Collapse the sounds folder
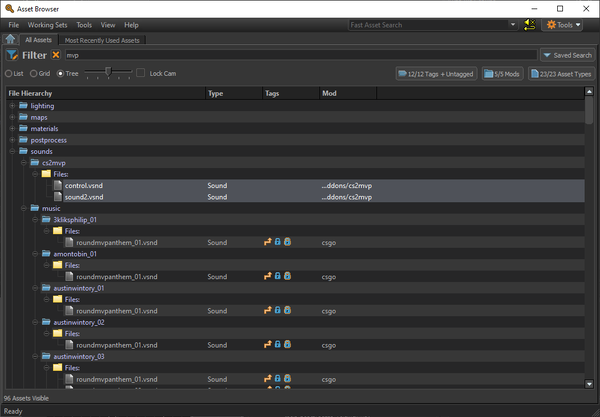Screen dimensions: 600x417 click(12, 151)
